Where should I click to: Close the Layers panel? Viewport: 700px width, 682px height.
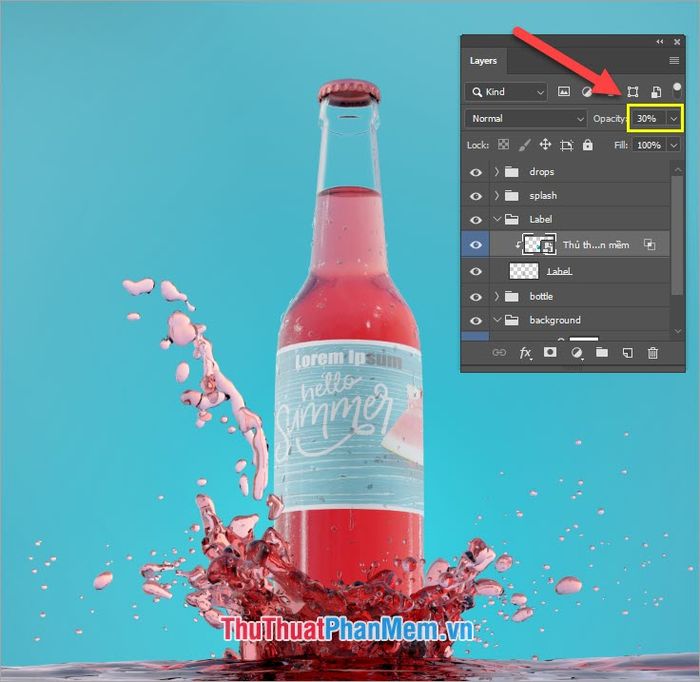pyautogui.click(x=677, y=42)
